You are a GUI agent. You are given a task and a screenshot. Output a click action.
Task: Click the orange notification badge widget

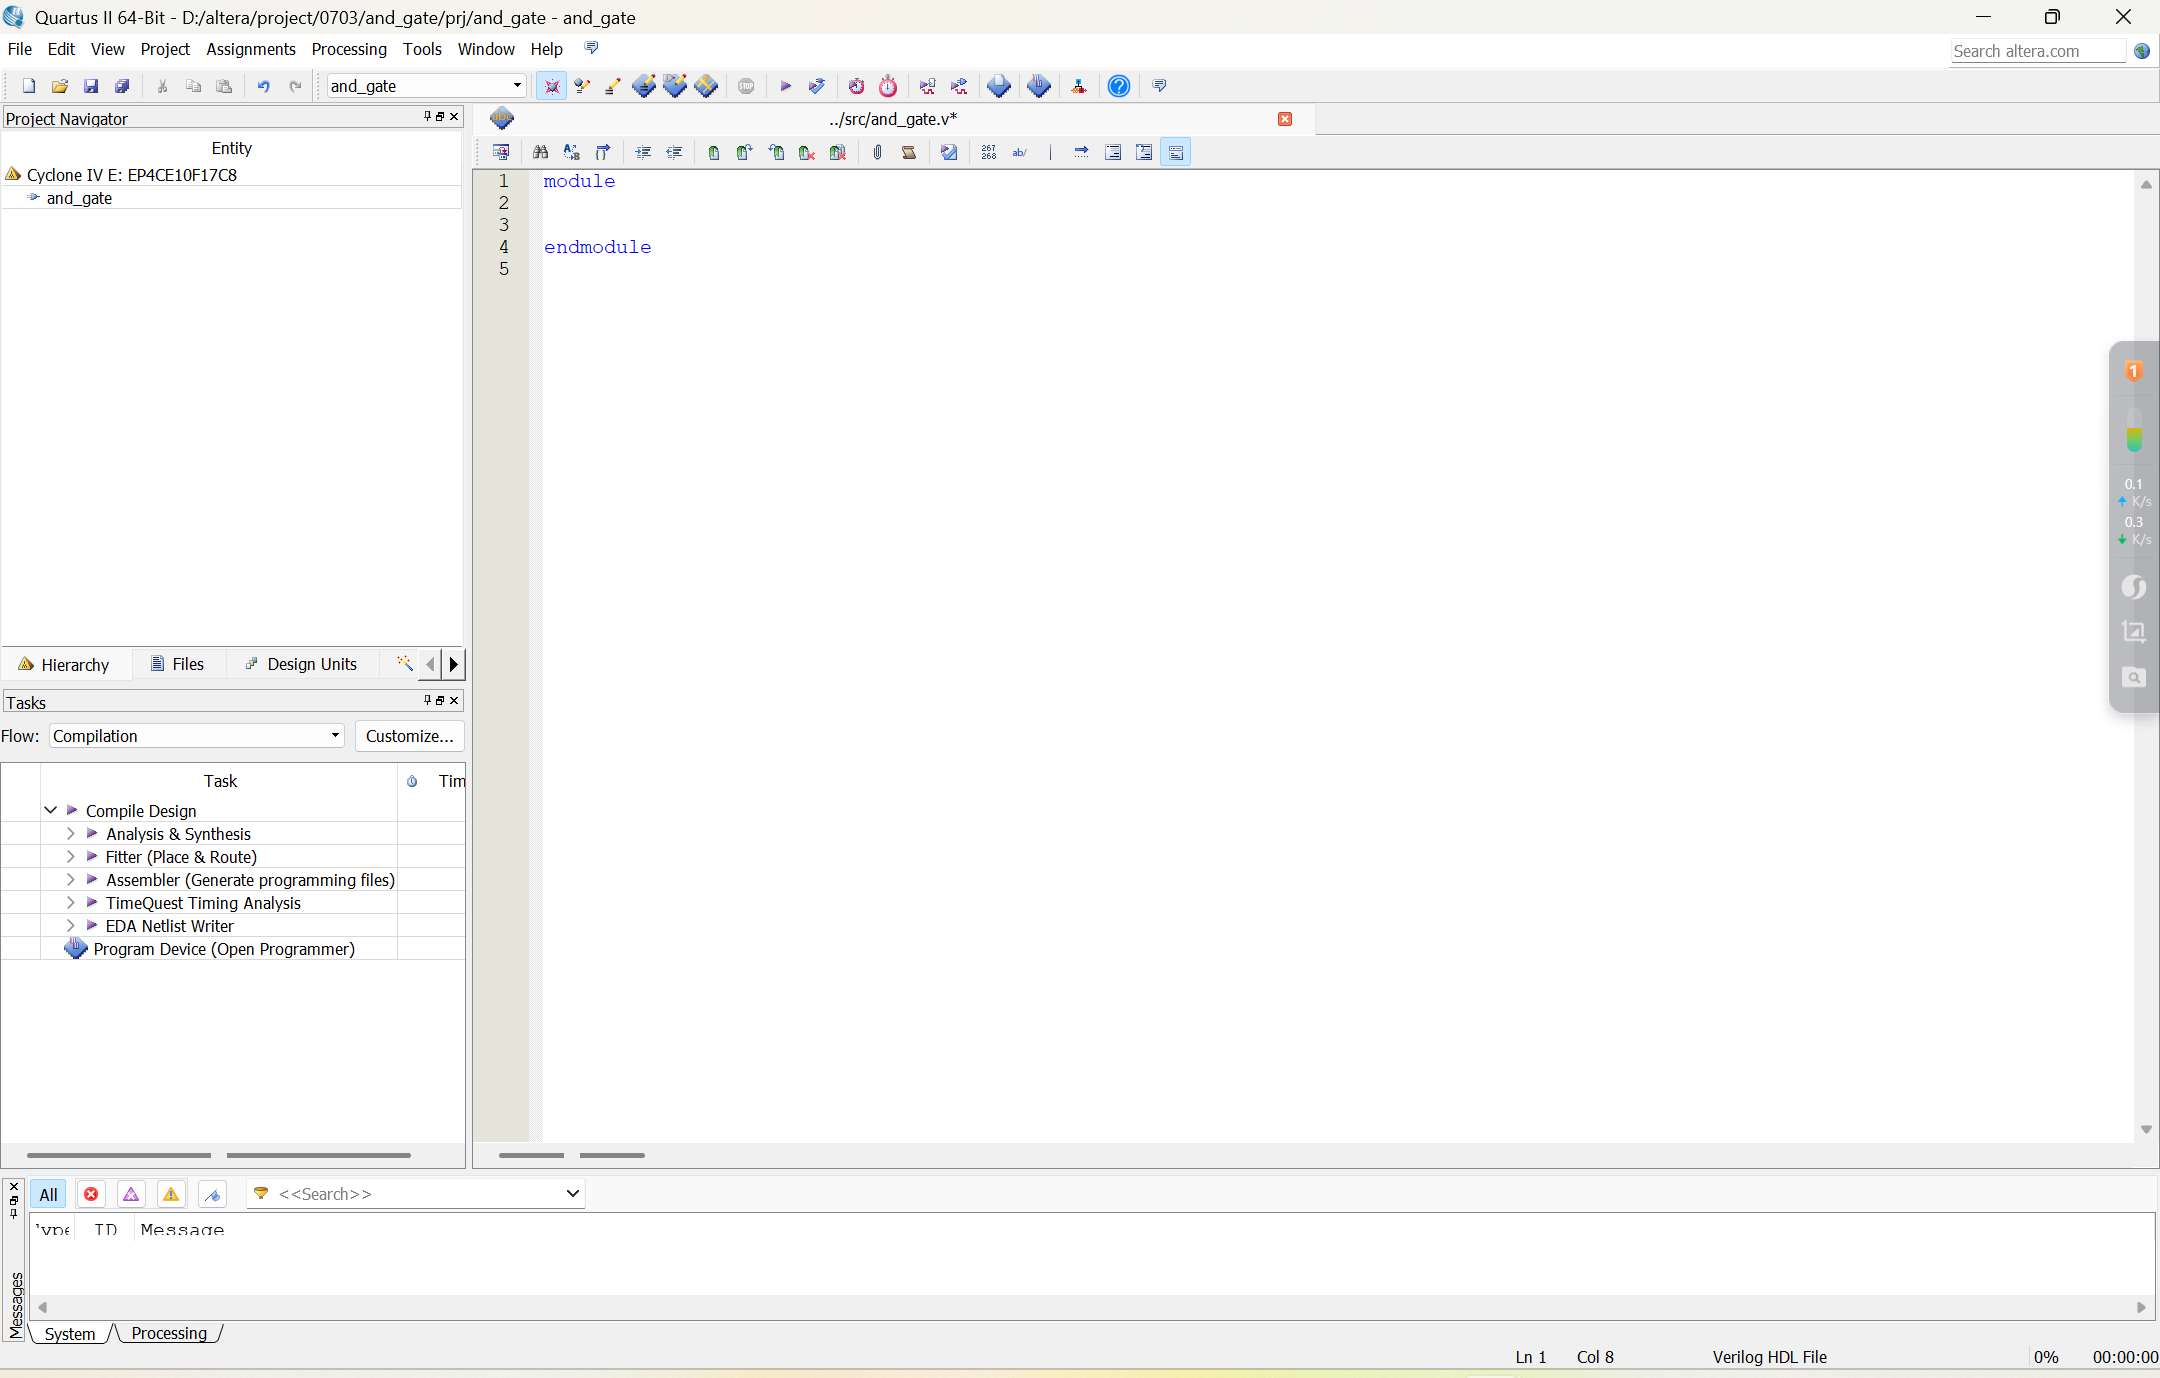pos(2134,371)
